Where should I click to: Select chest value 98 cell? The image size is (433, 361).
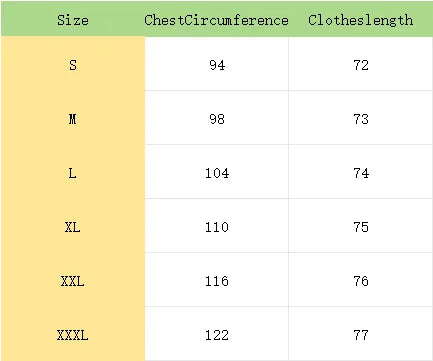pyautogui.click(x=217, y=118)
